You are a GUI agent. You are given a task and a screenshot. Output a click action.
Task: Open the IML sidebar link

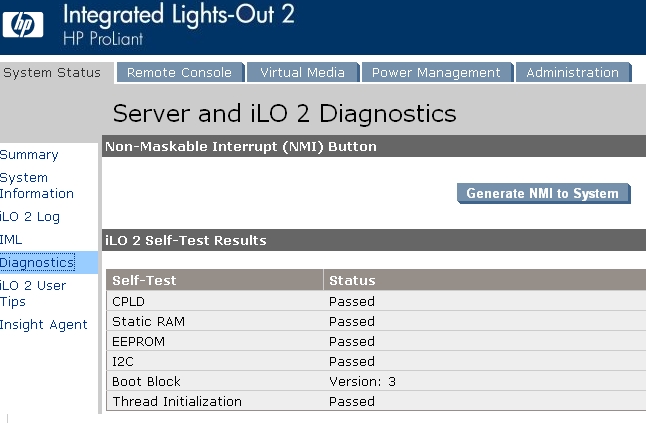[11, 240]
